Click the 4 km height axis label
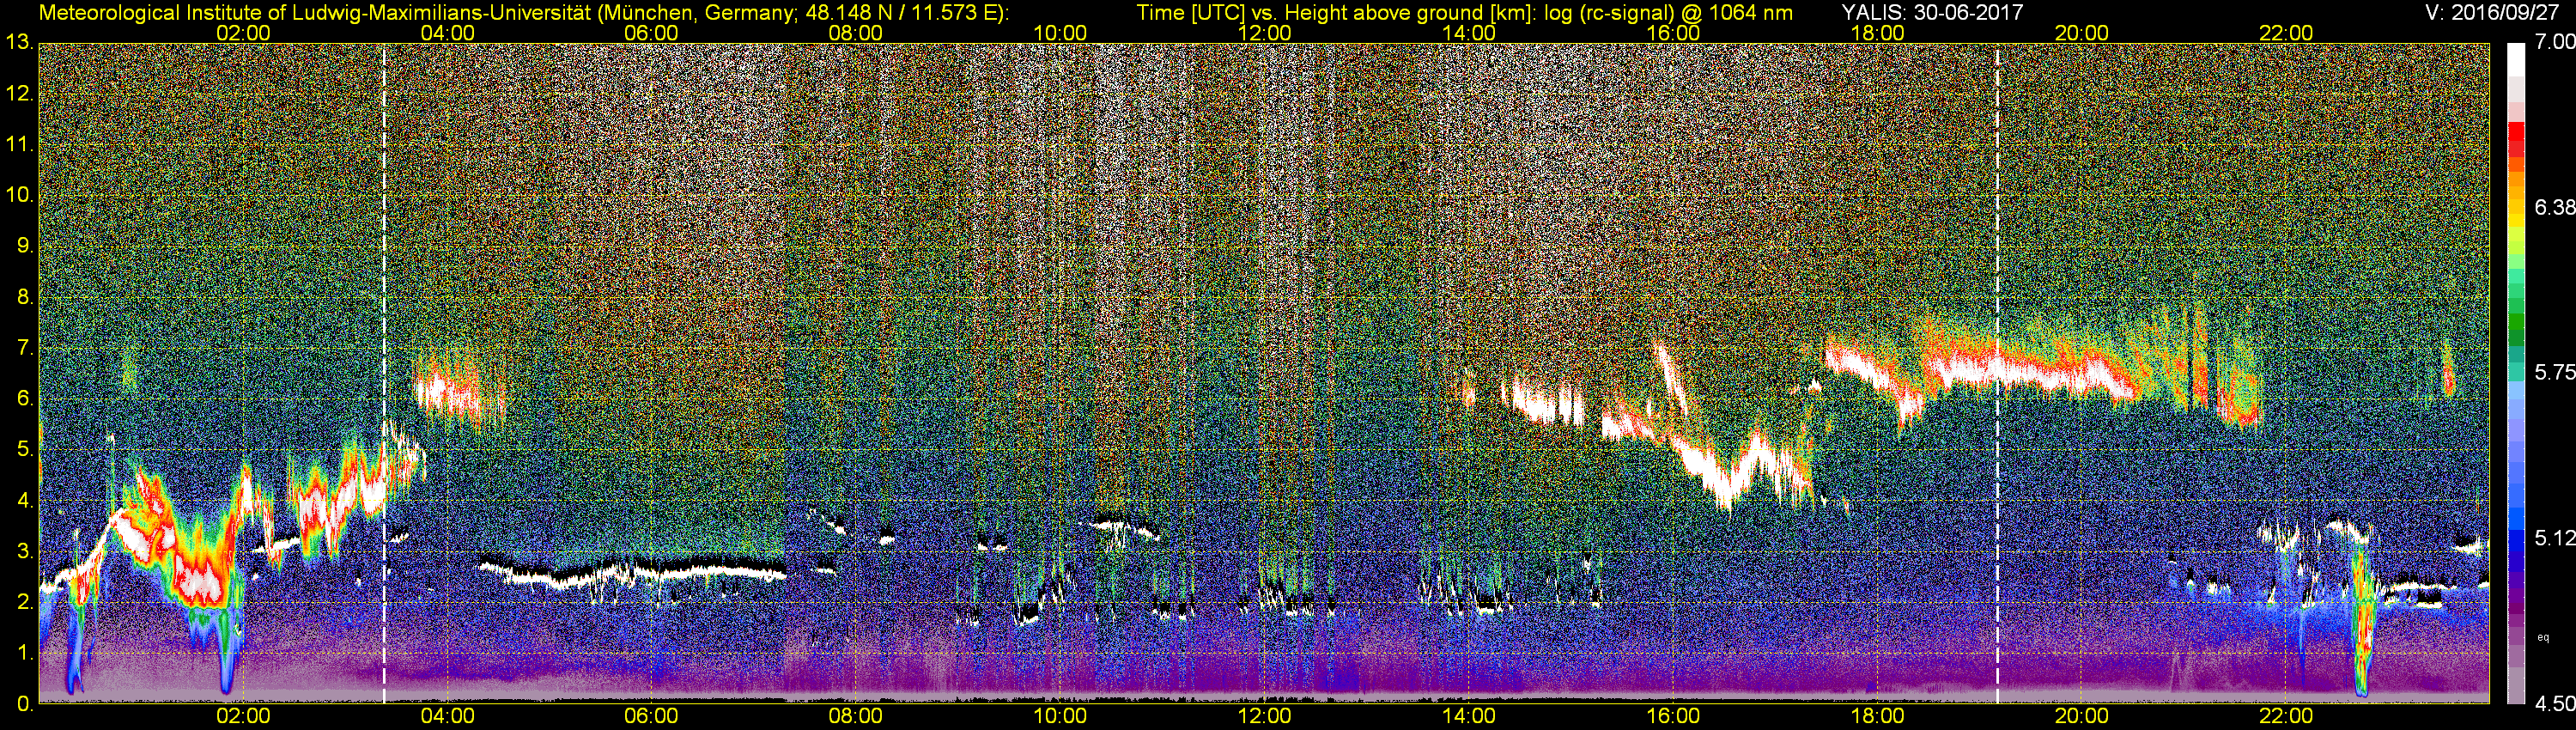 click(24, 501)
